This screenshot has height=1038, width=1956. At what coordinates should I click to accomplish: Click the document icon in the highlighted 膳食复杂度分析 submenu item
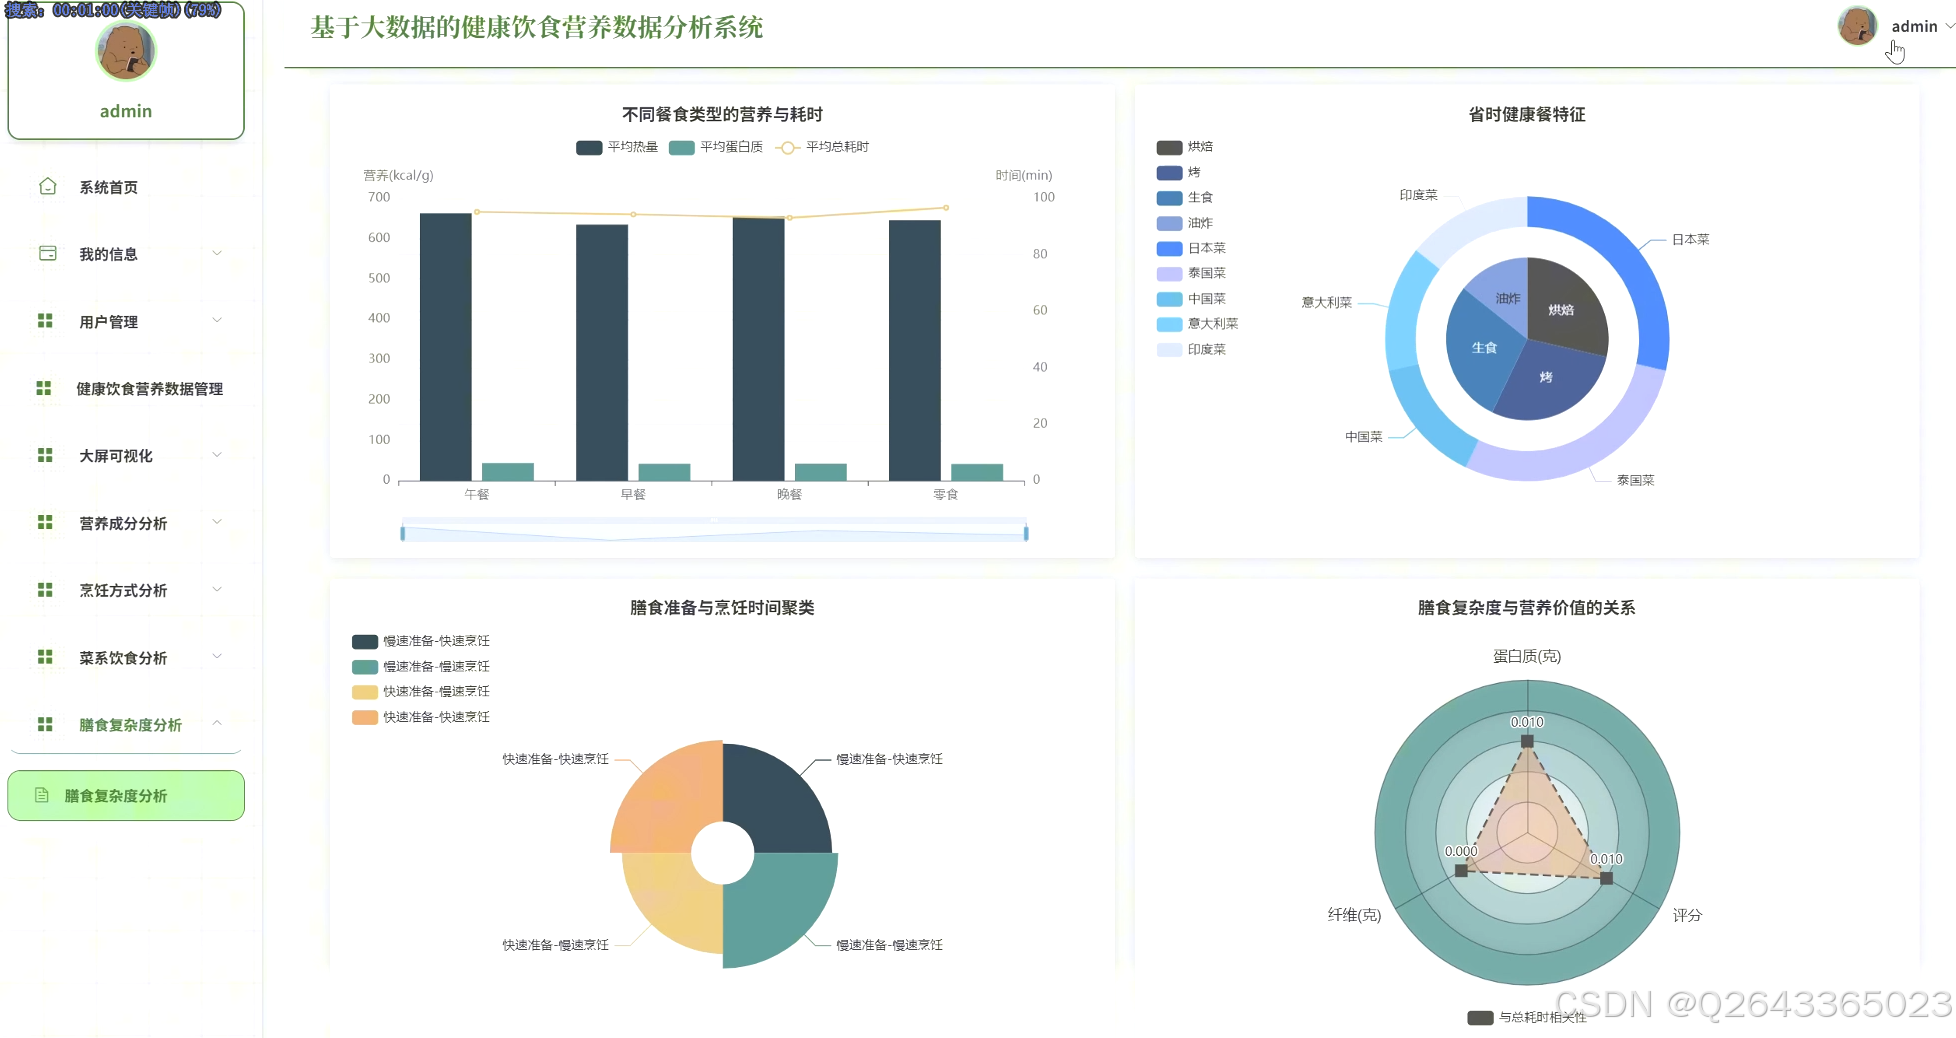click(x=42, y=795)
